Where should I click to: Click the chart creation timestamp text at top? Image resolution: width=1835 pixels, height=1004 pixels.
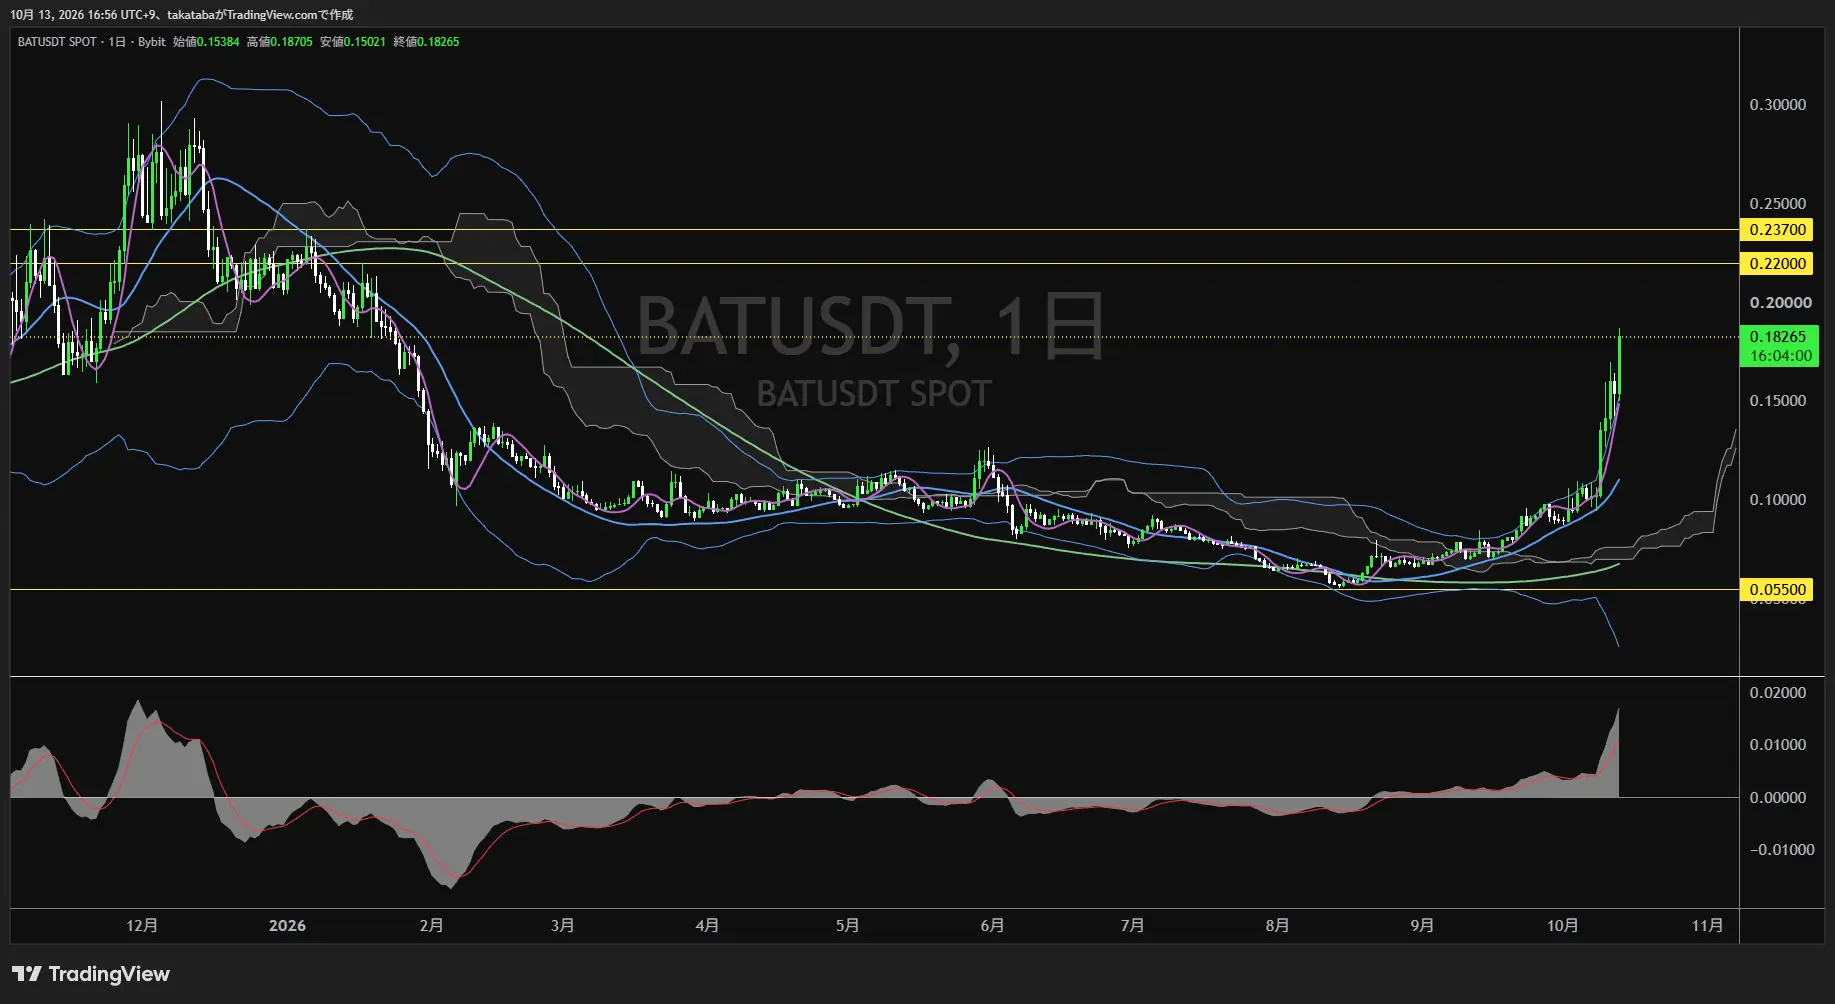182,15
